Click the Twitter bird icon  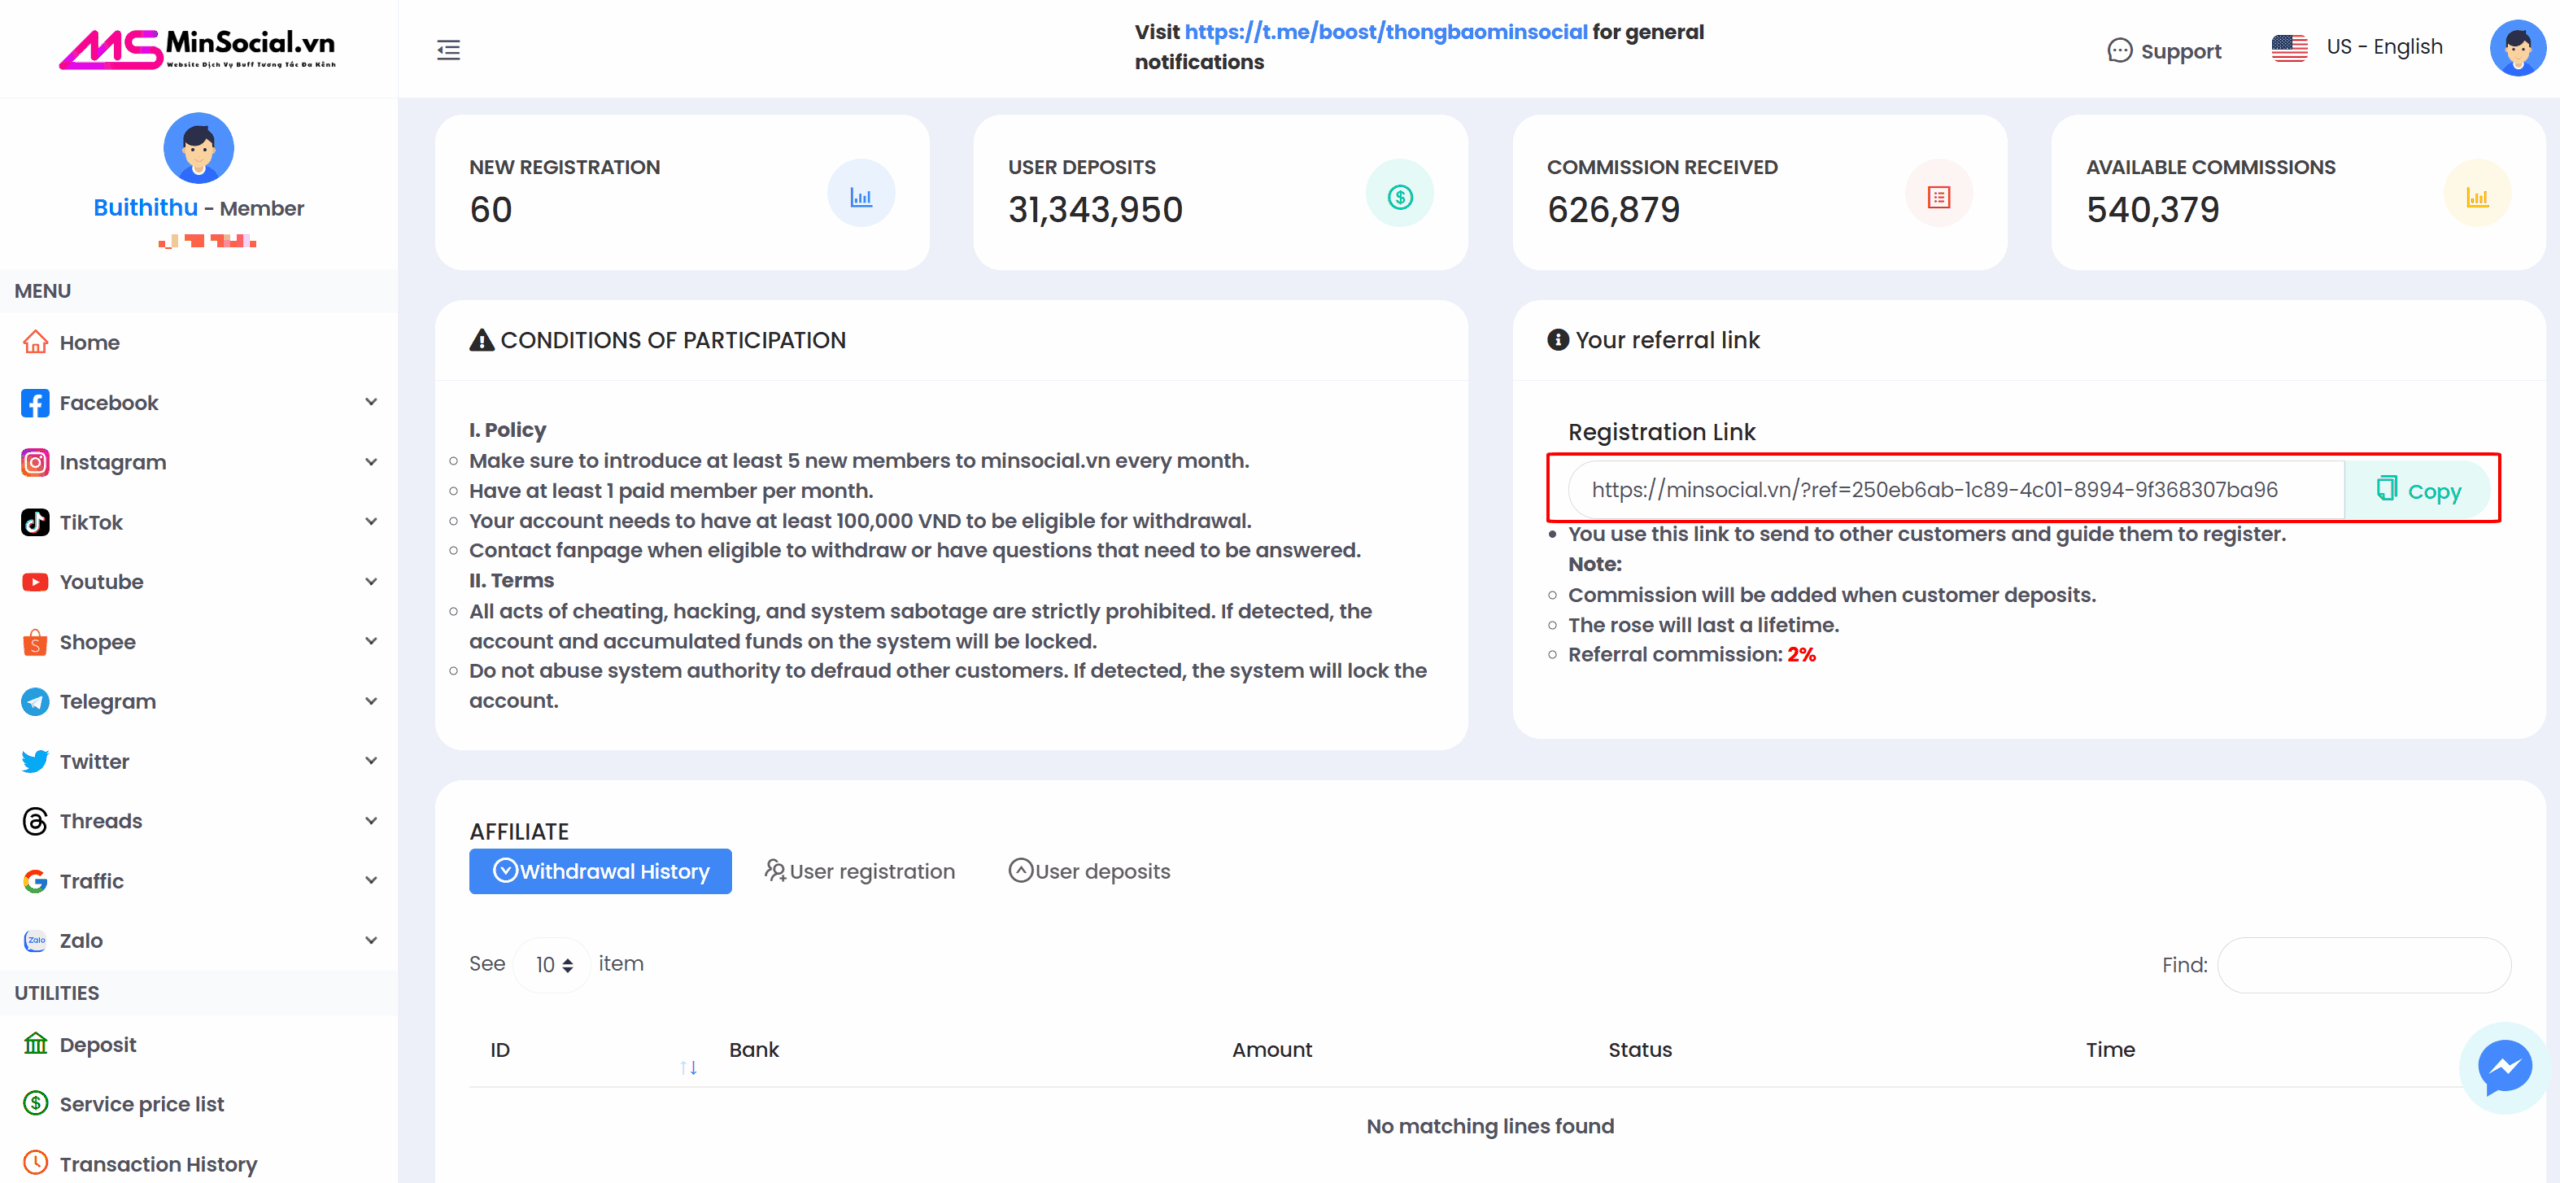35,761
